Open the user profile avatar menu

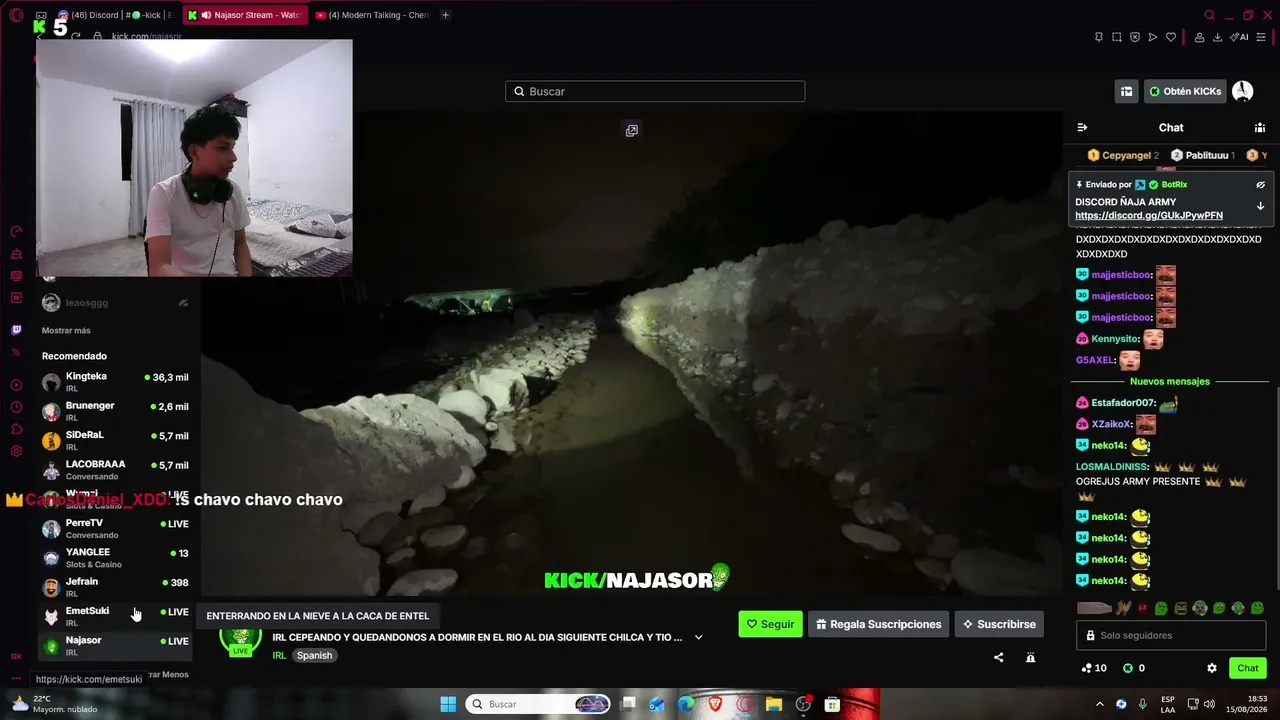coord(1243,91)
